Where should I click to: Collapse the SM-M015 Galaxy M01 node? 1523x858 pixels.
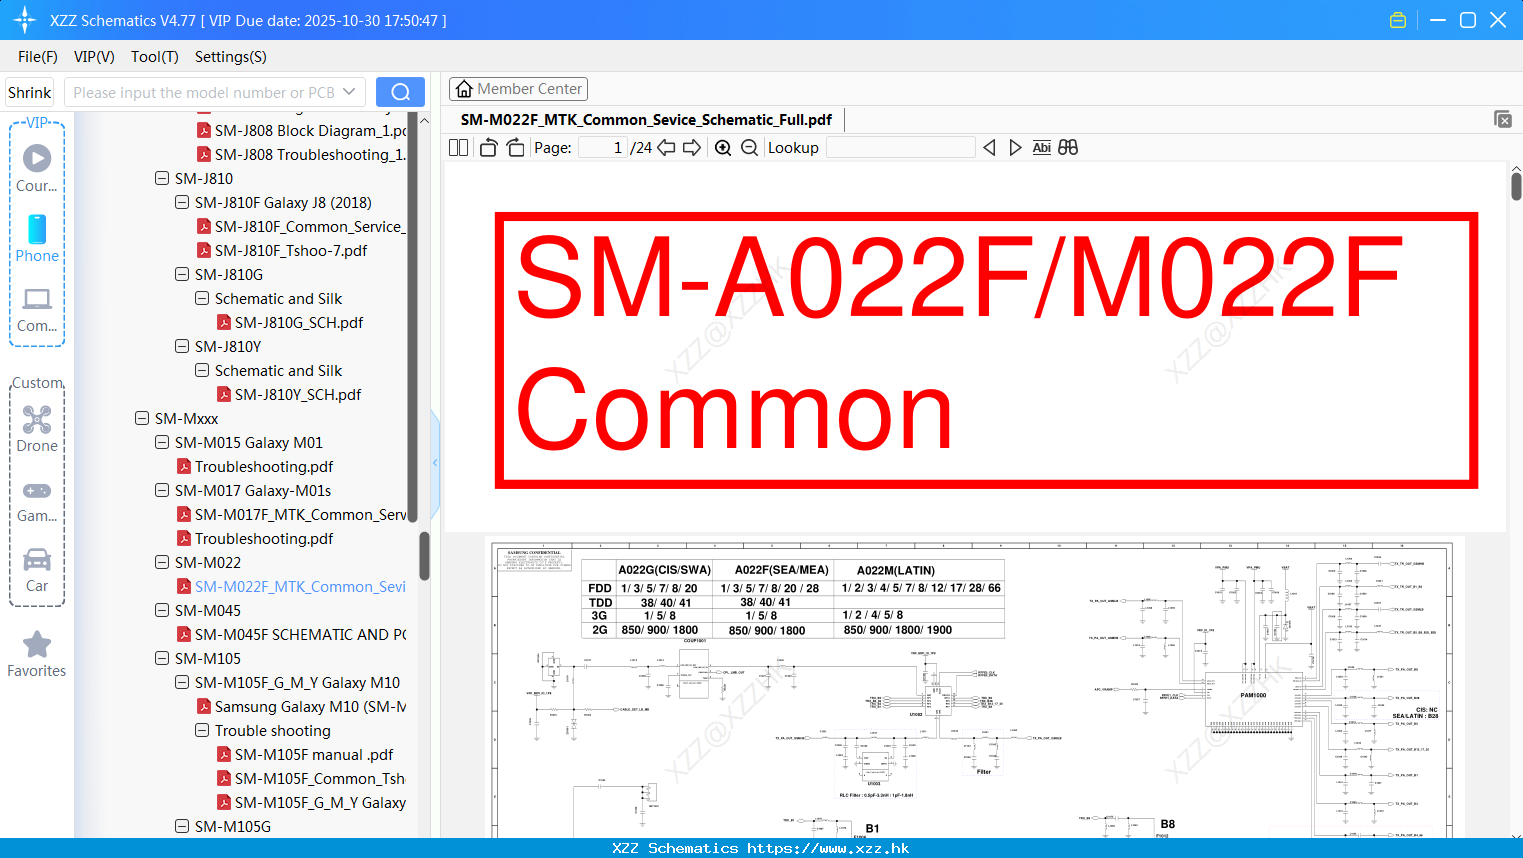pyautogui.click(x=162, y=442)
